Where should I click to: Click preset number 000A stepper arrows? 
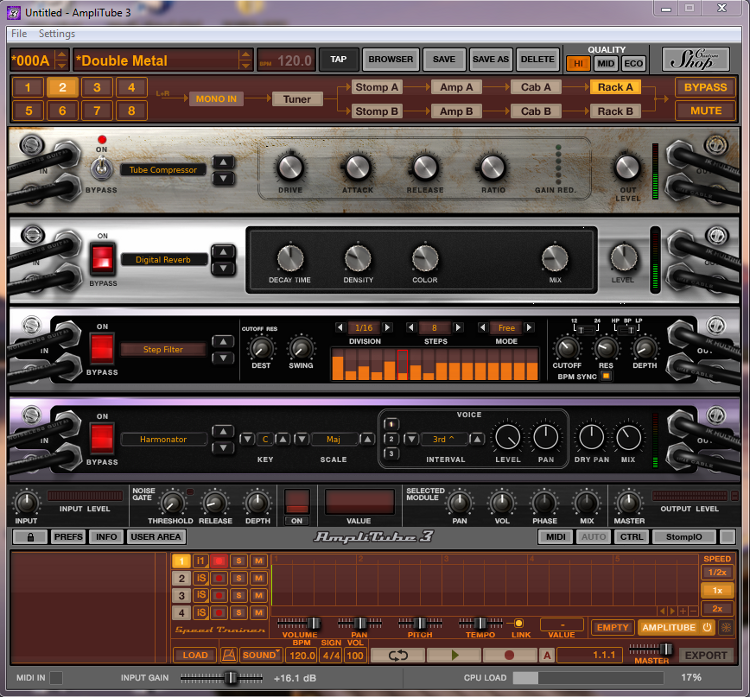coord(61,60)
